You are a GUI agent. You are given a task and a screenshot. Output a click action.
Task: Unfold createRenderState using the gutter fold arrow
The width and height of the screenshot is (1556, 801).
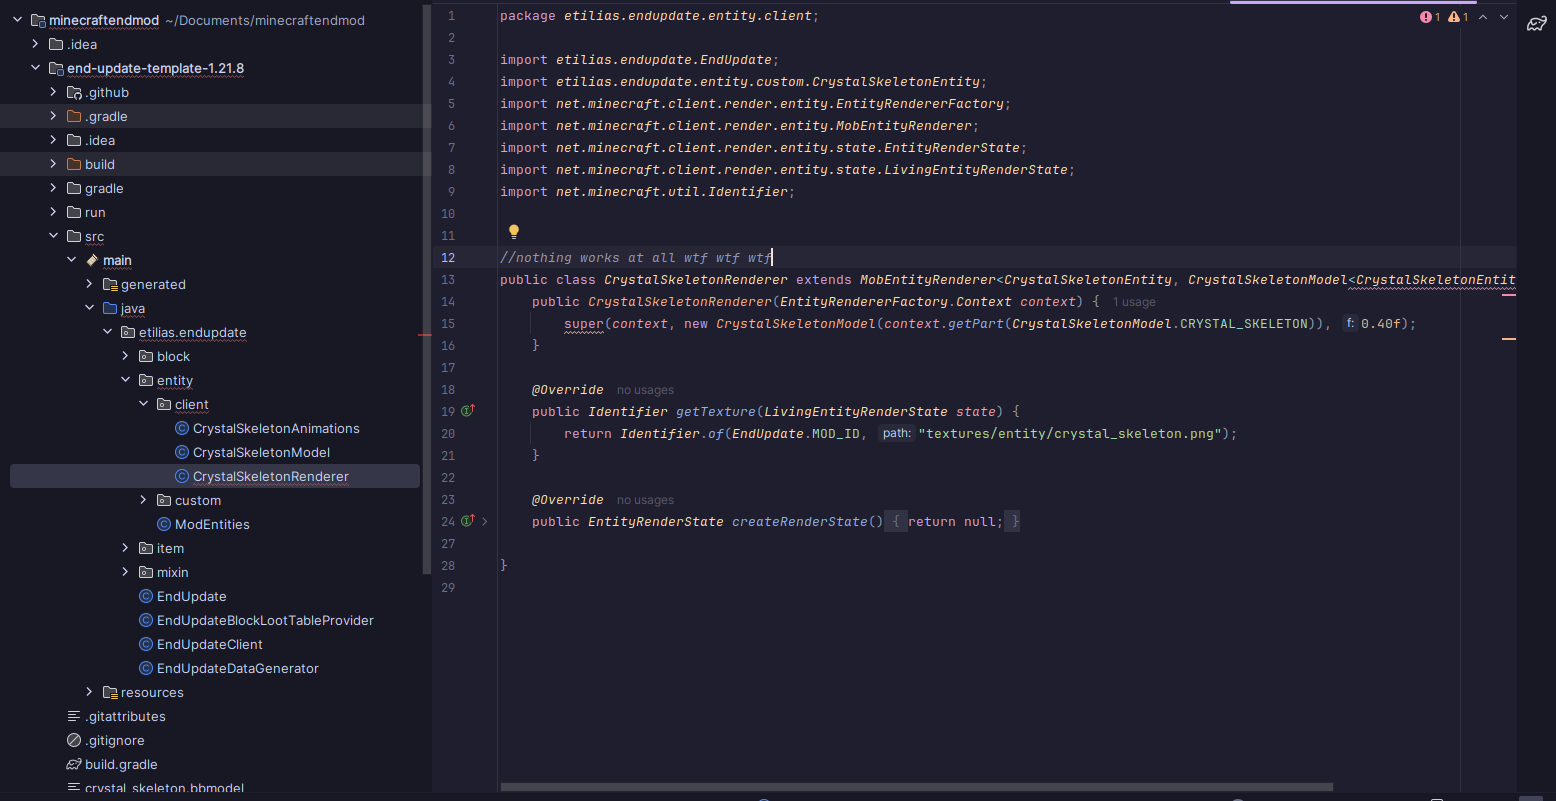pos(485,521)
